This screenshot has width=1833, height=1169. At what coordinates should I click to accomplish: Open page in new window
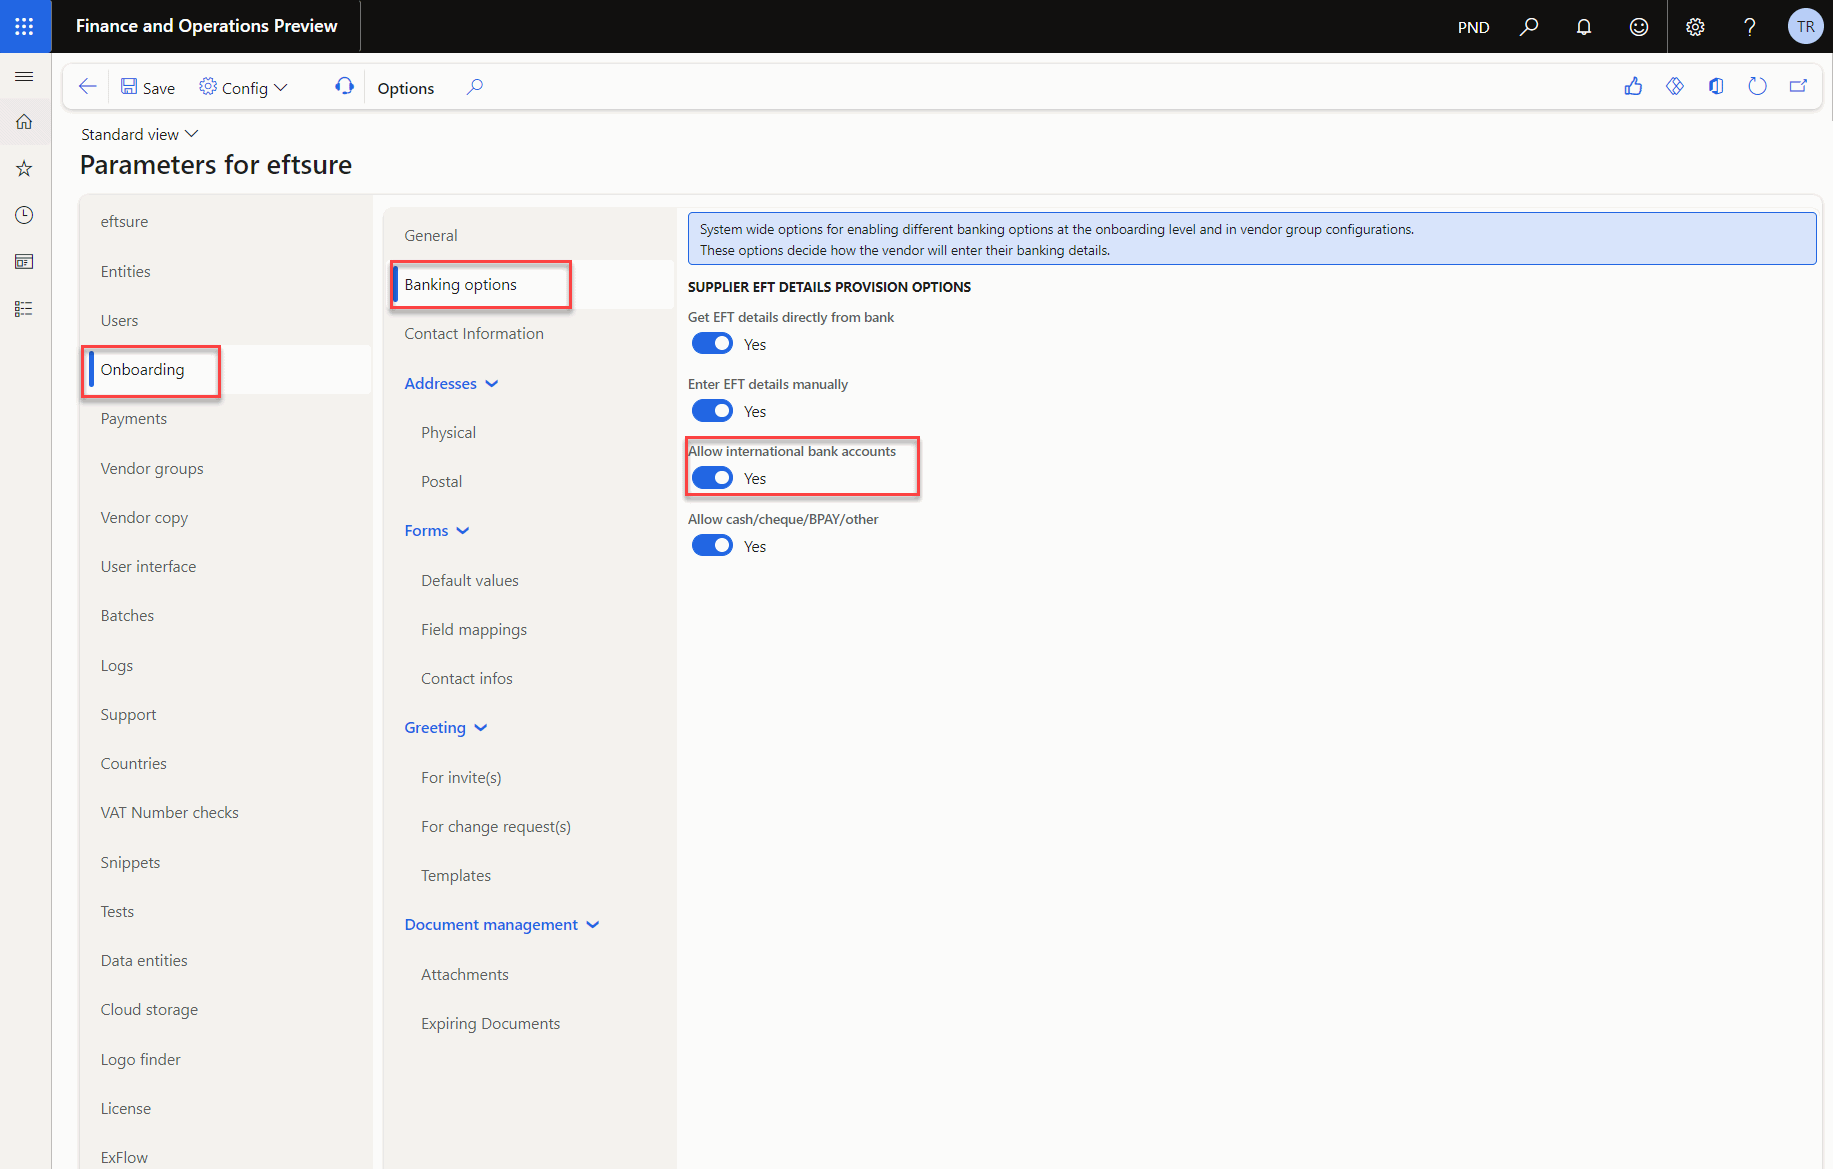point(1798,87)
